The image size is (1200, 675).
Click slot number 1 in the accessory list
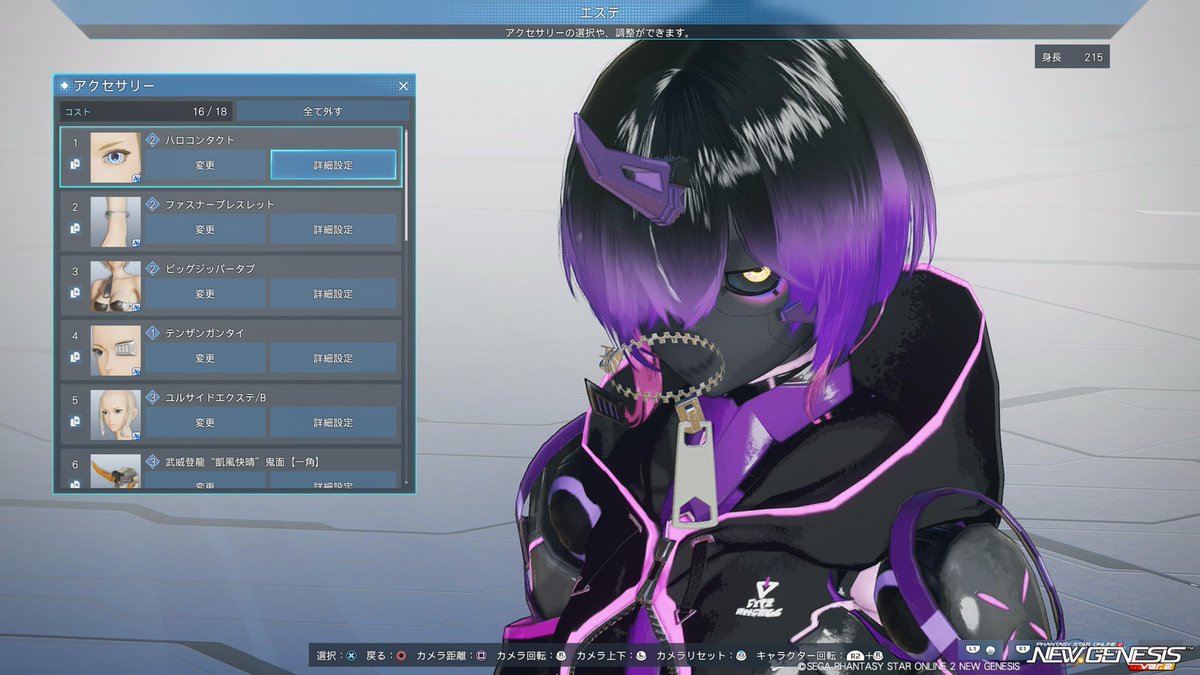[x=75, y=143]
